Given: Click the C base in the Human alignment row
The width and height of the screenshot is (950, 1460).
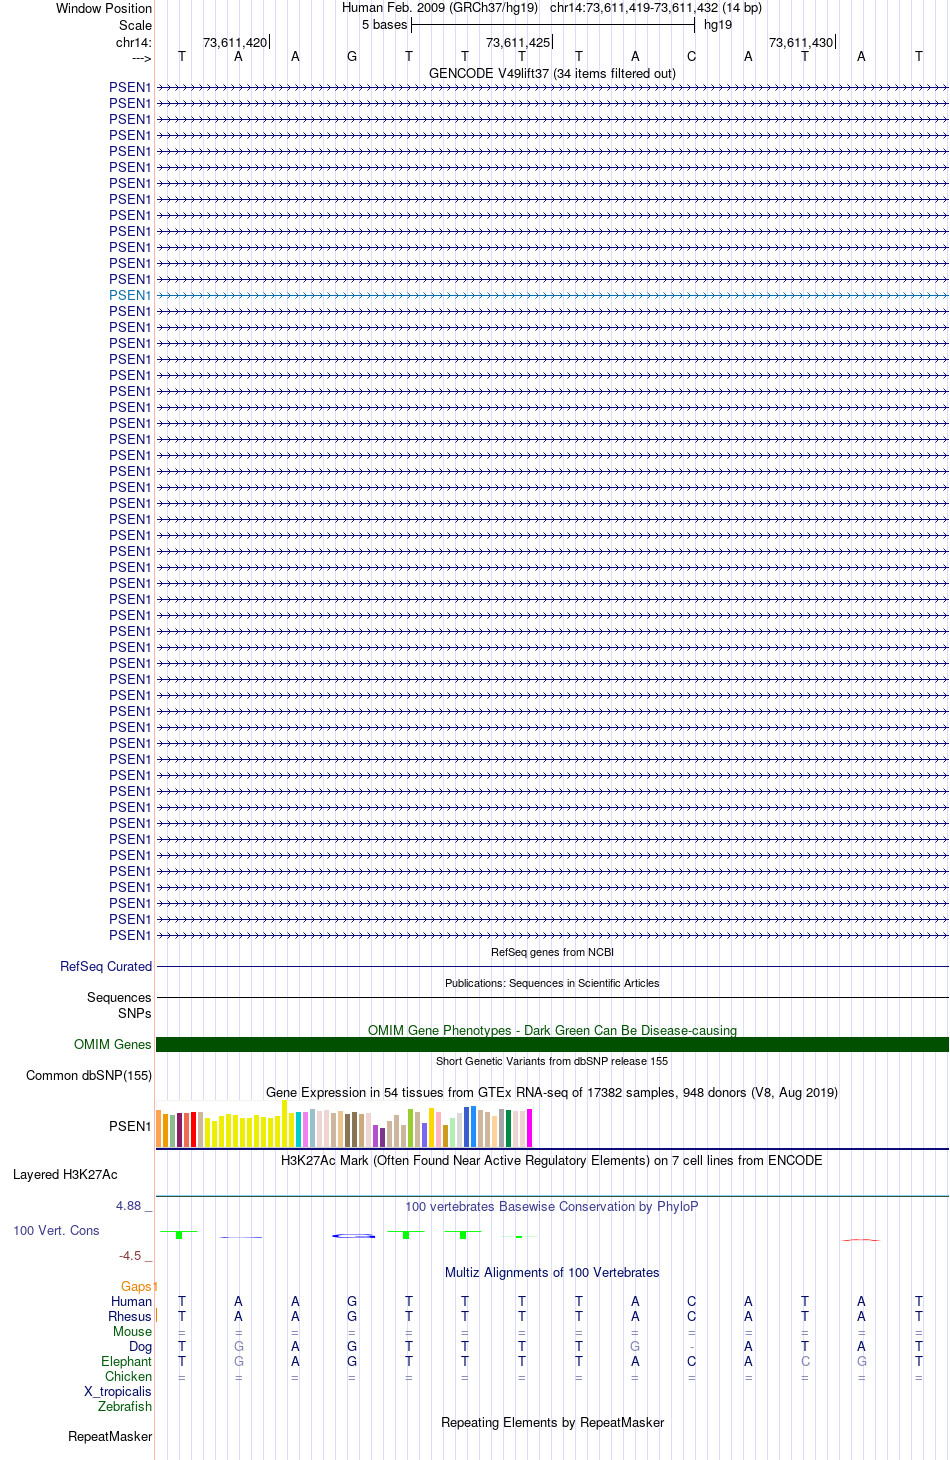Looking at the screenshot, I should click(691, 1301).
